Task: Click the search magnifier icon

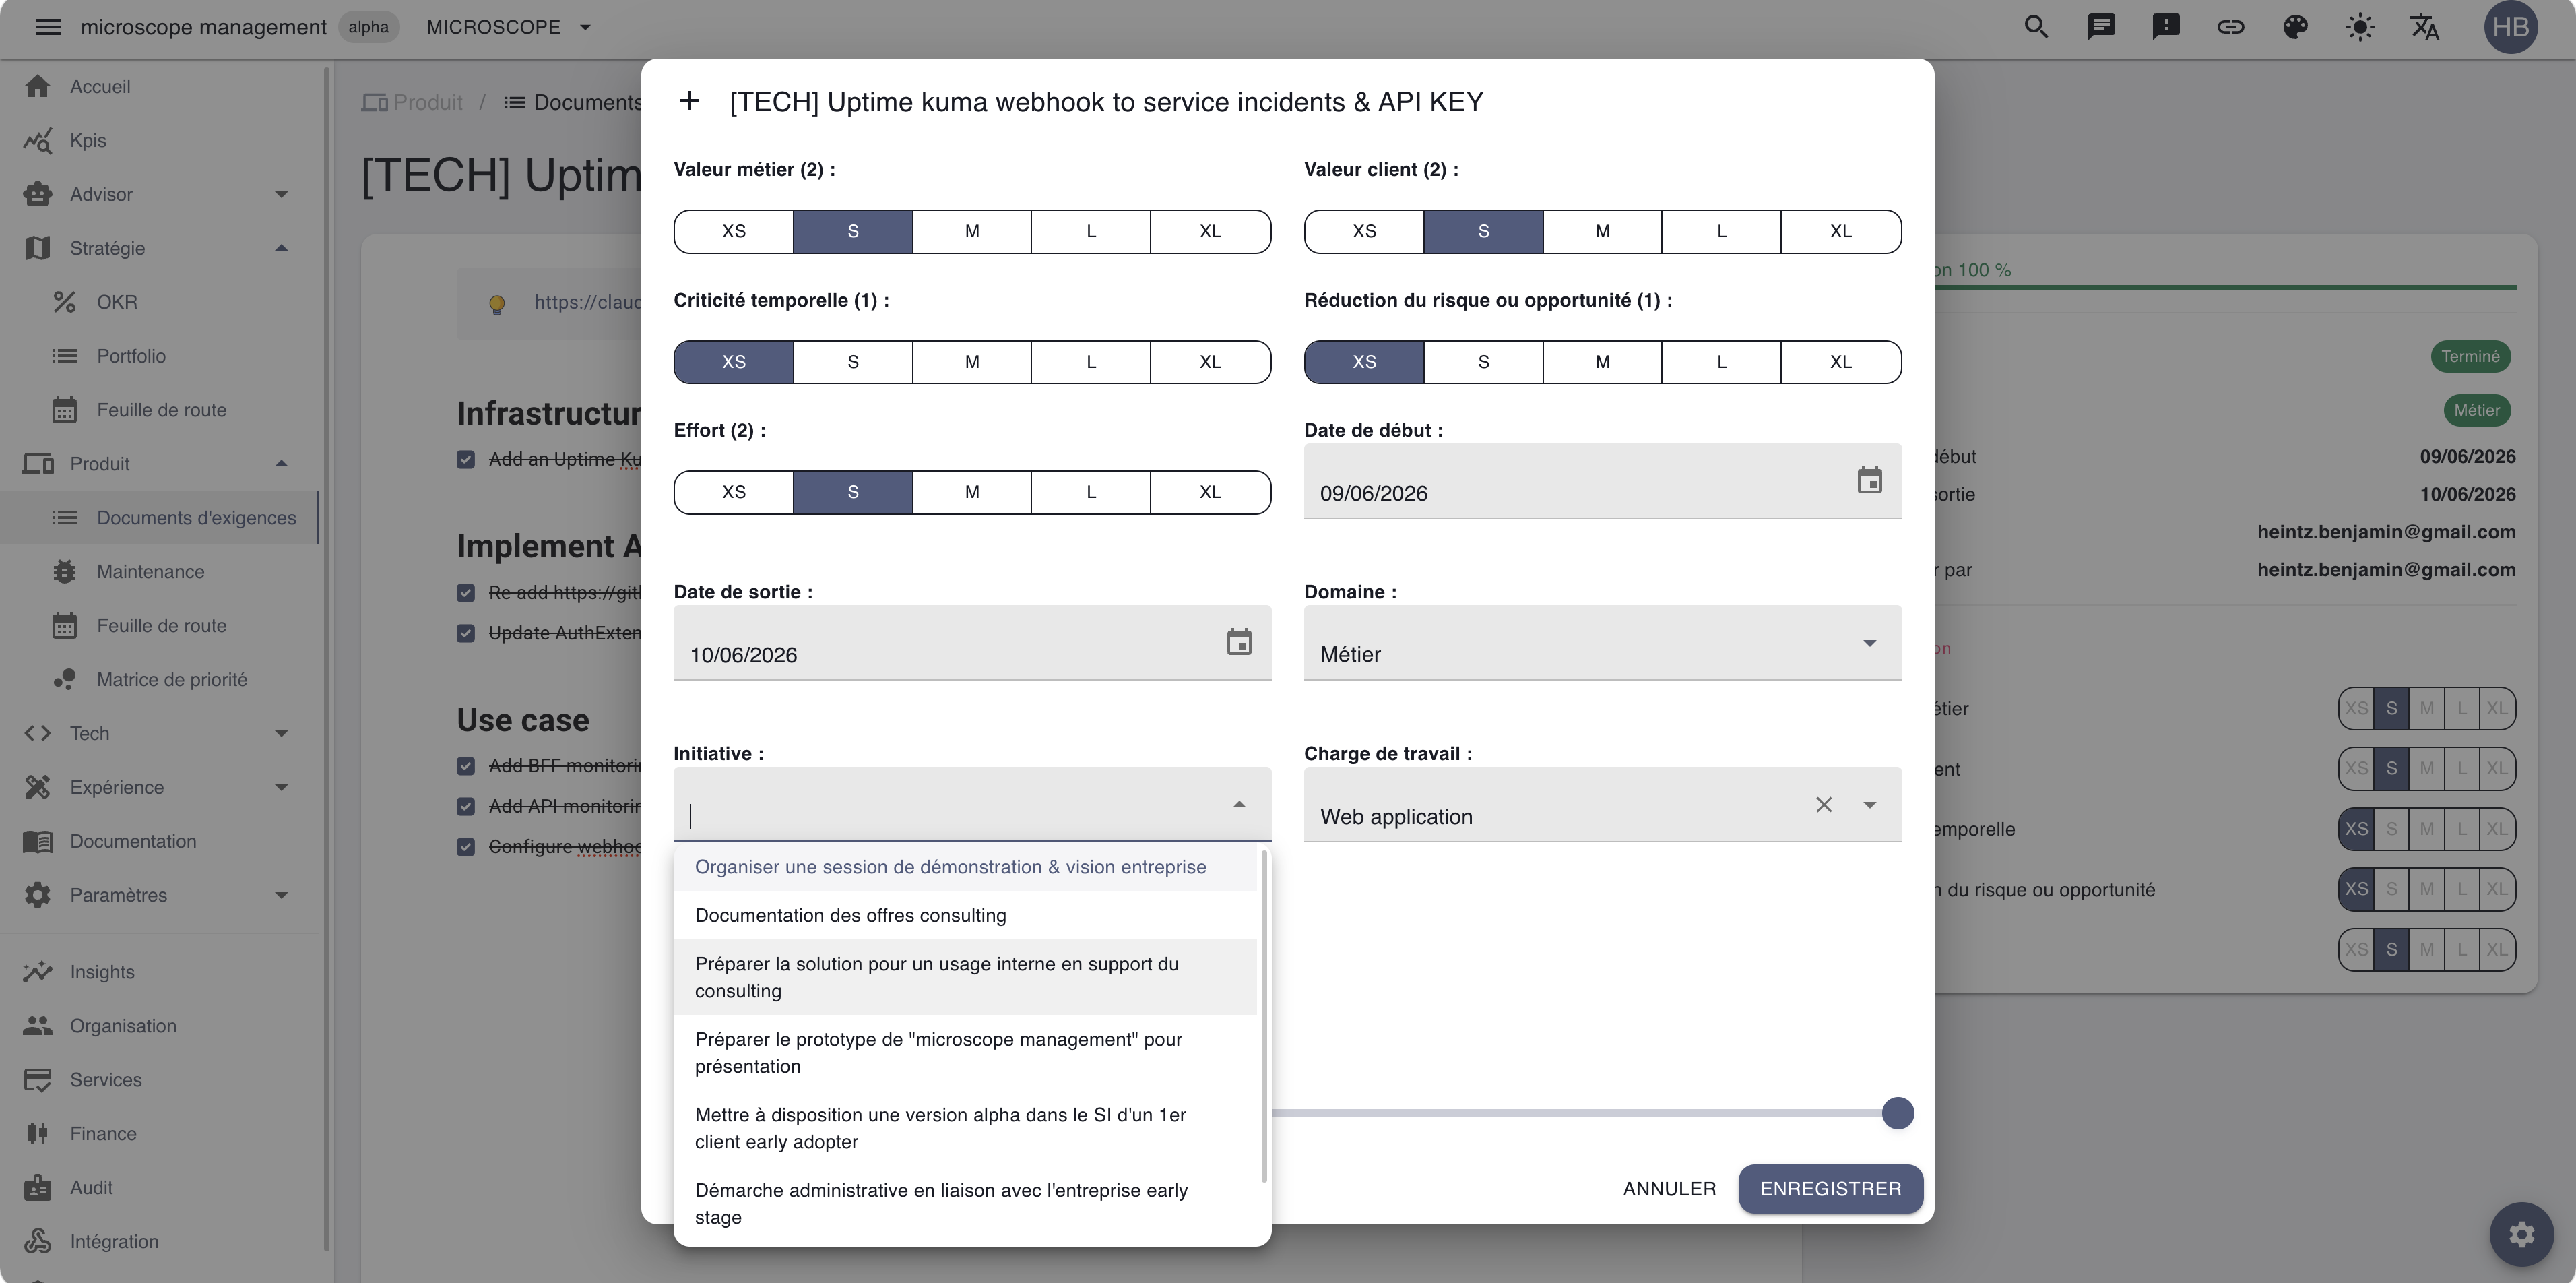Action: [x=2036, y=27]
